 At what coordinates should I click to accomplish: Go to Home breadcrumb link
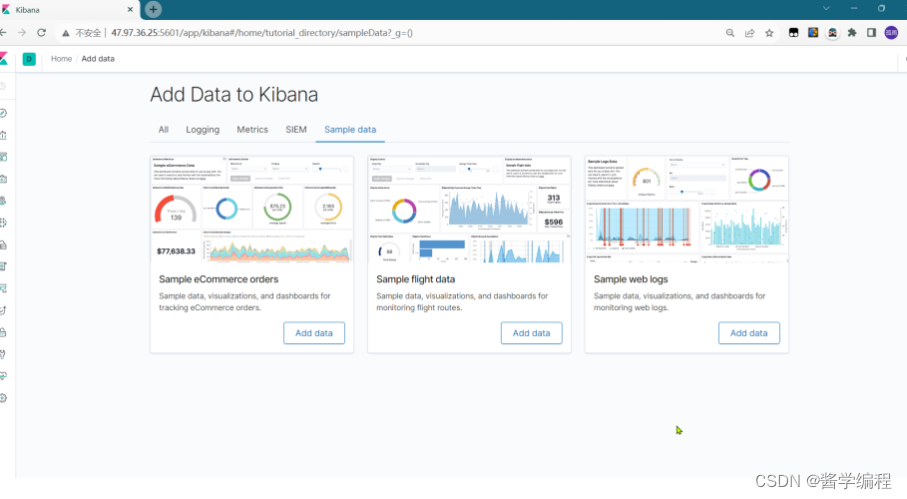tap(61, 59)
